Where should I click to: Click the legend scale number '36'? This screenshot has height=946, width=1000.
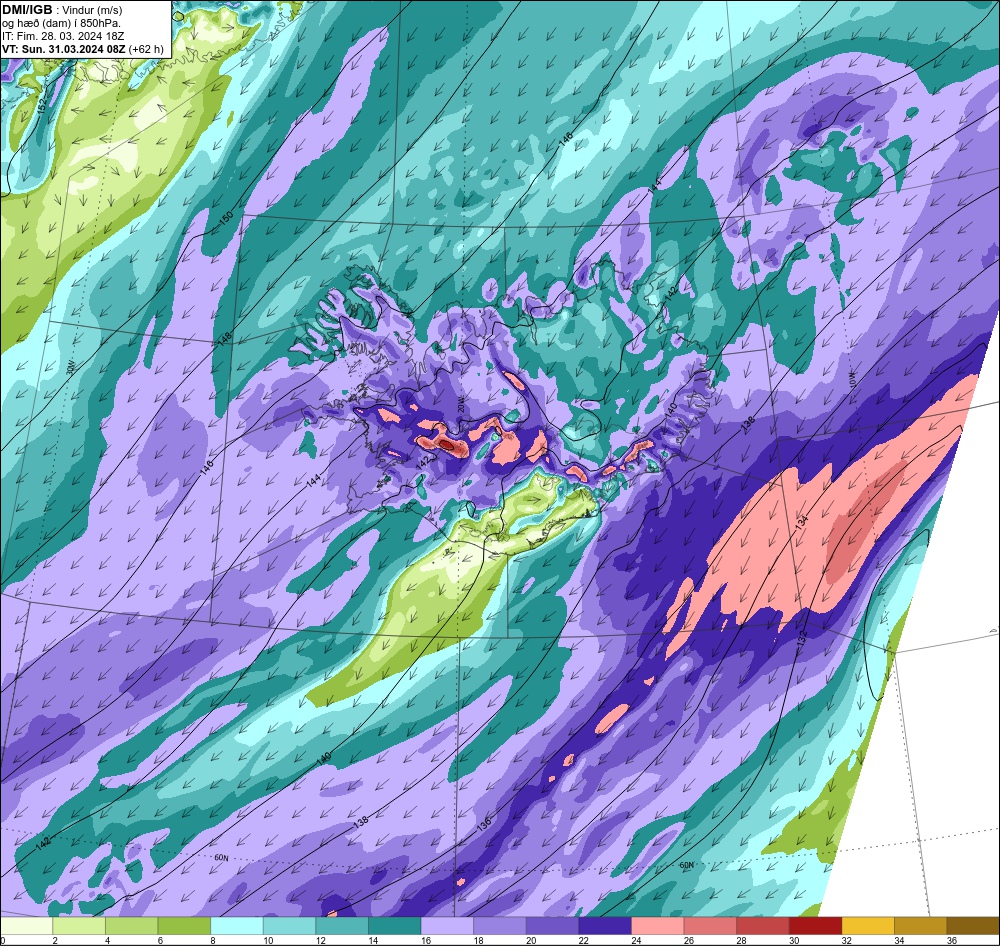[x=952, y=940]
